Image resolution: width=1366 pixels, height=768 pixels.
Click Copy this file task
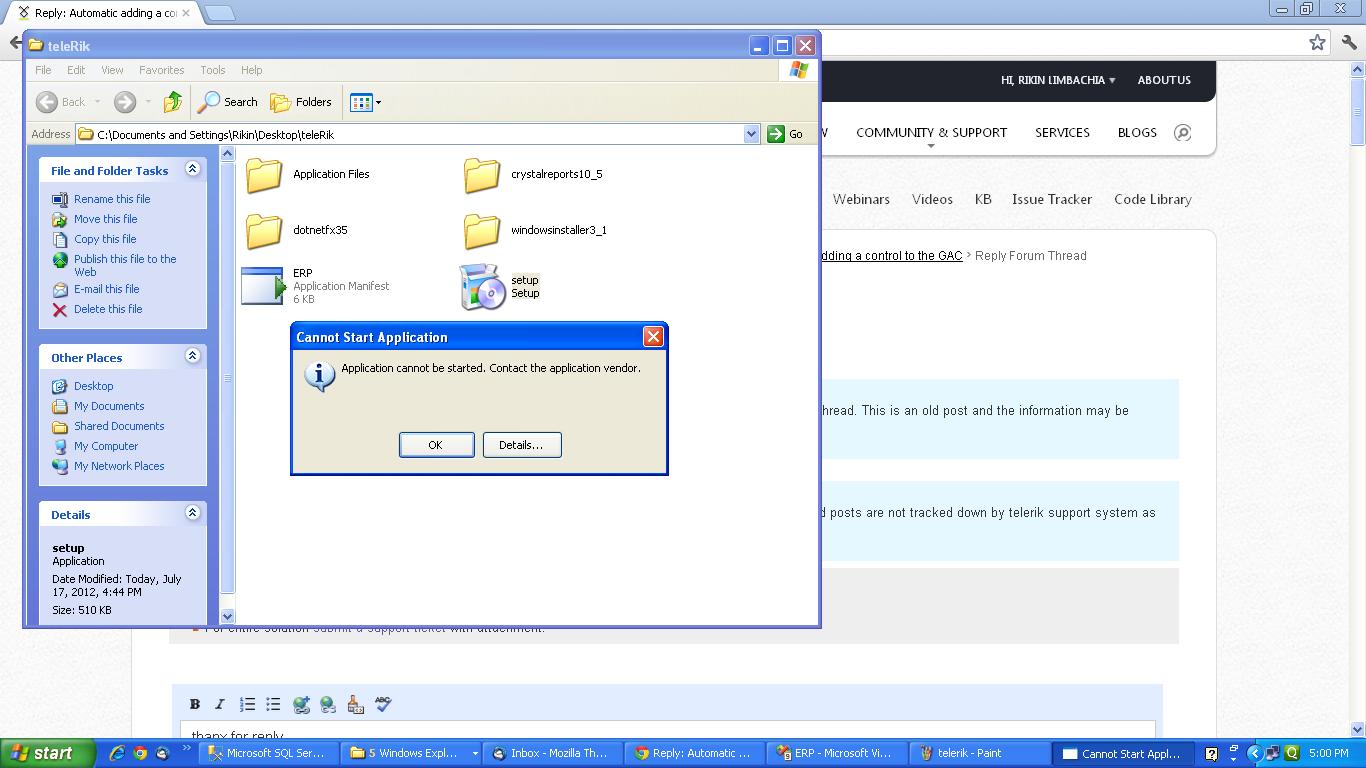105,239
